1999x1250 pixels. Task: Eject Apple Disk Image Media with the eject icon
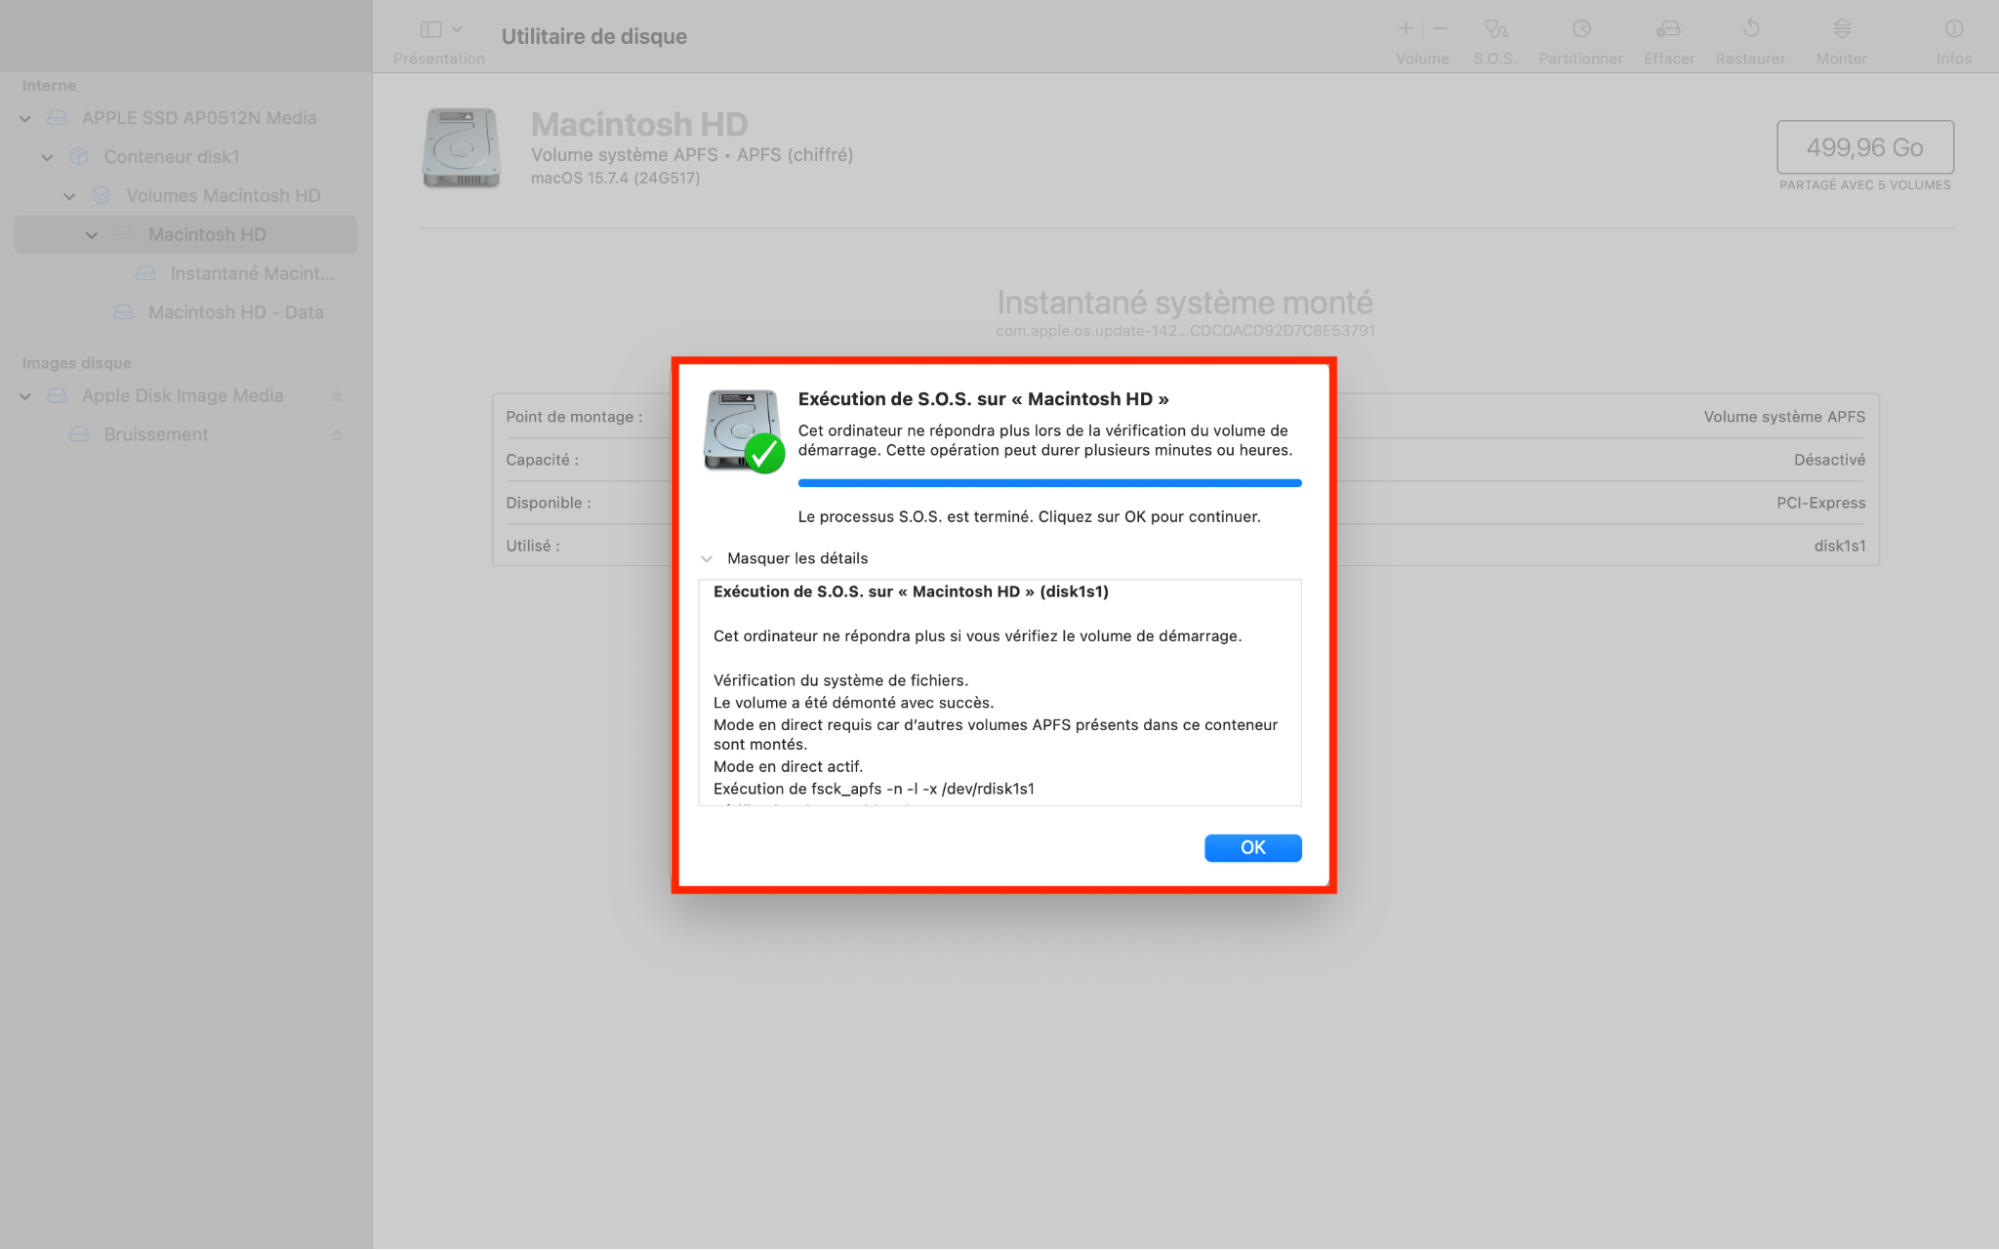(x=337, y=396)
